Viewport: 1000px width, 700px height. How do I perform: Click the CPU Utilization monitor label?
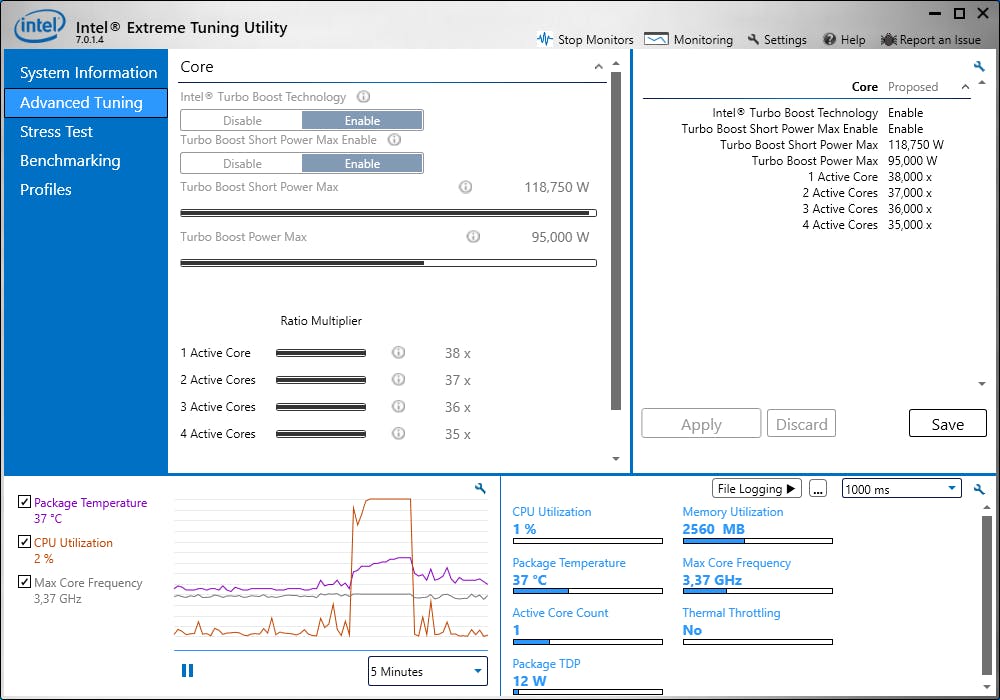coord(552,512)
